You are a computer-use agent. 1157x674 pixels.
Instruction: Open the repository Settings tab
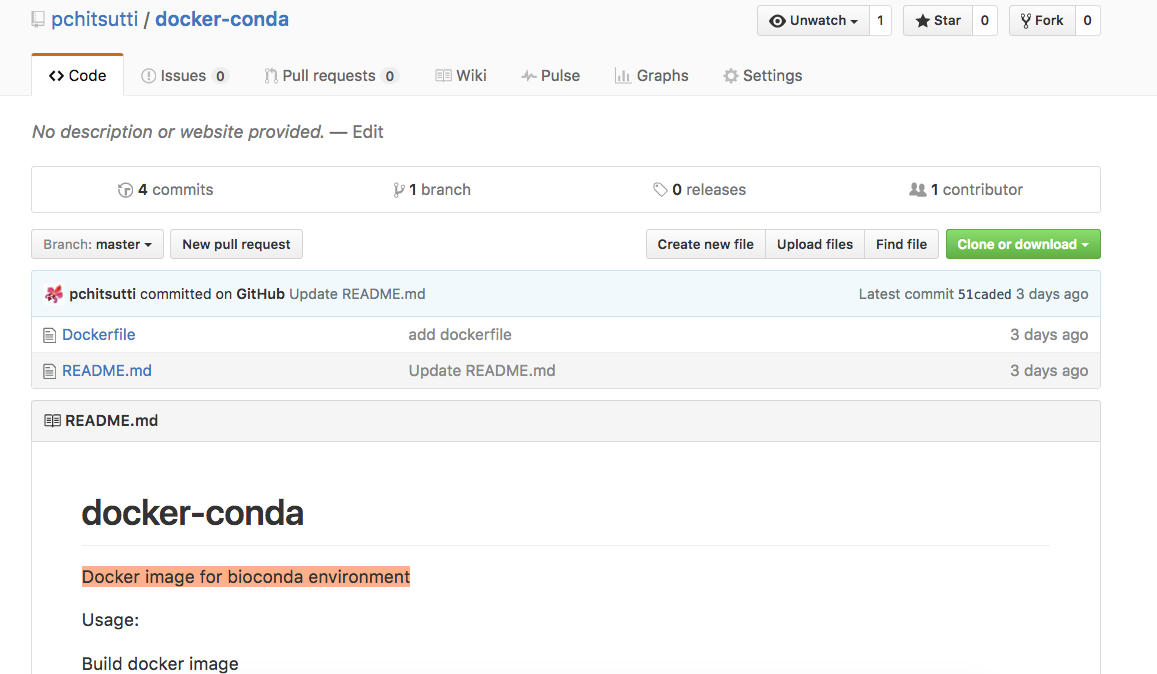tap(762, 75)
